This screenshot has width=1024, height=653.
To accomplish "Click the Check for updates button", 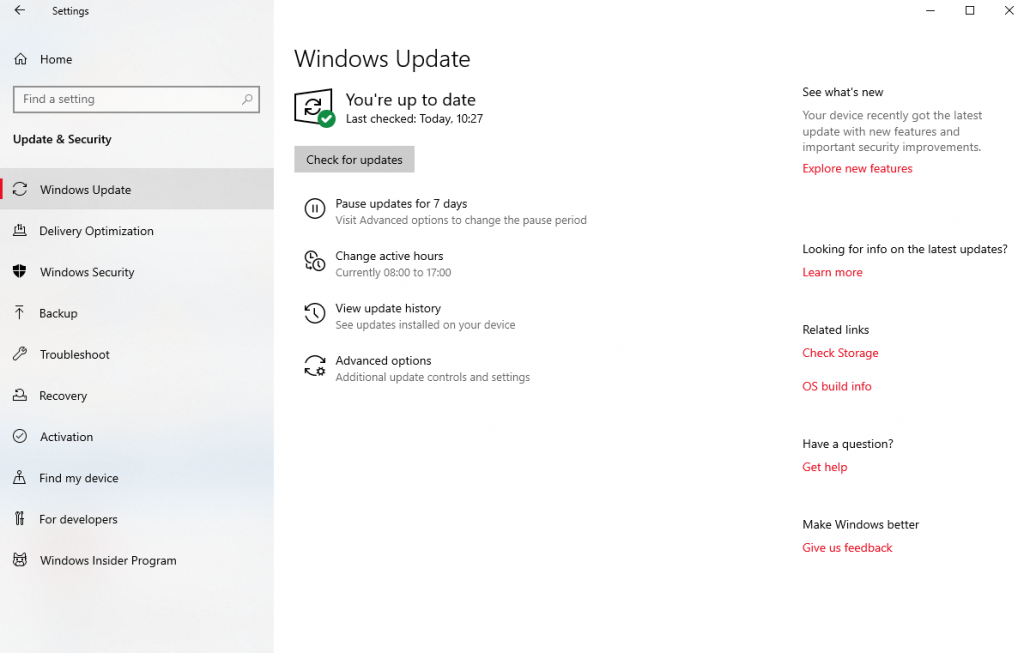I will click(x=354, y=159).
